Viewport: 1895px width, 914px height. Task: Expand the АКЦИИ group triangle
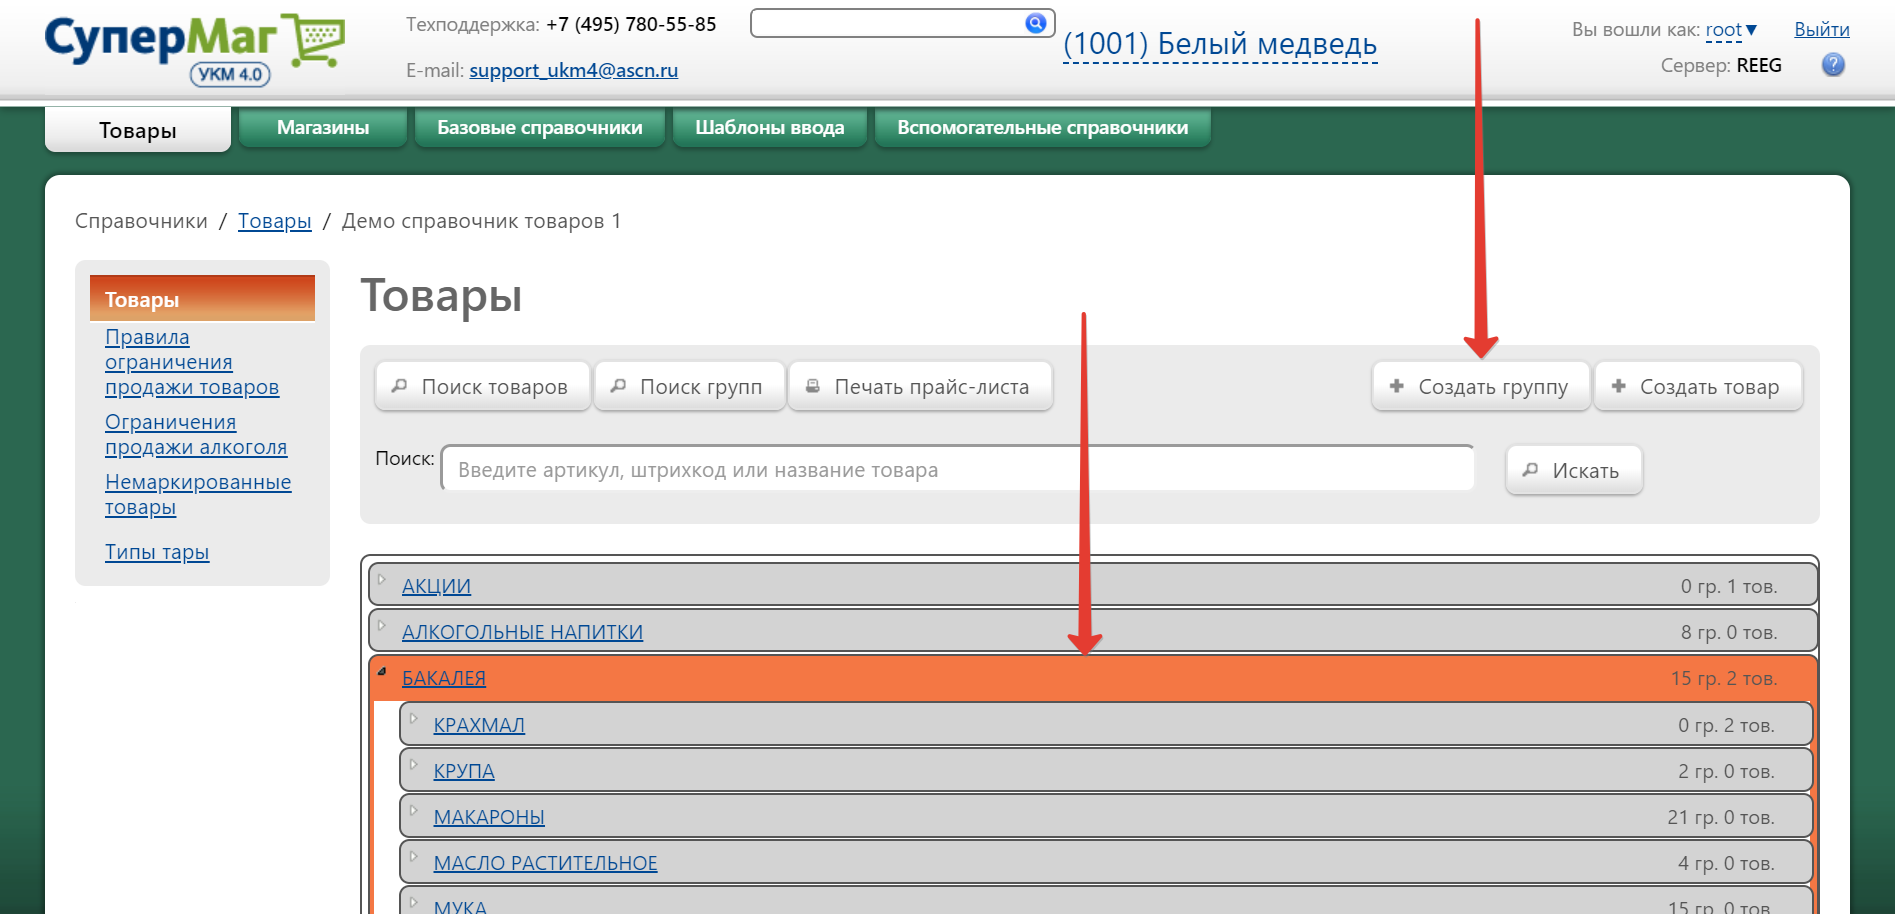(382, 579)
